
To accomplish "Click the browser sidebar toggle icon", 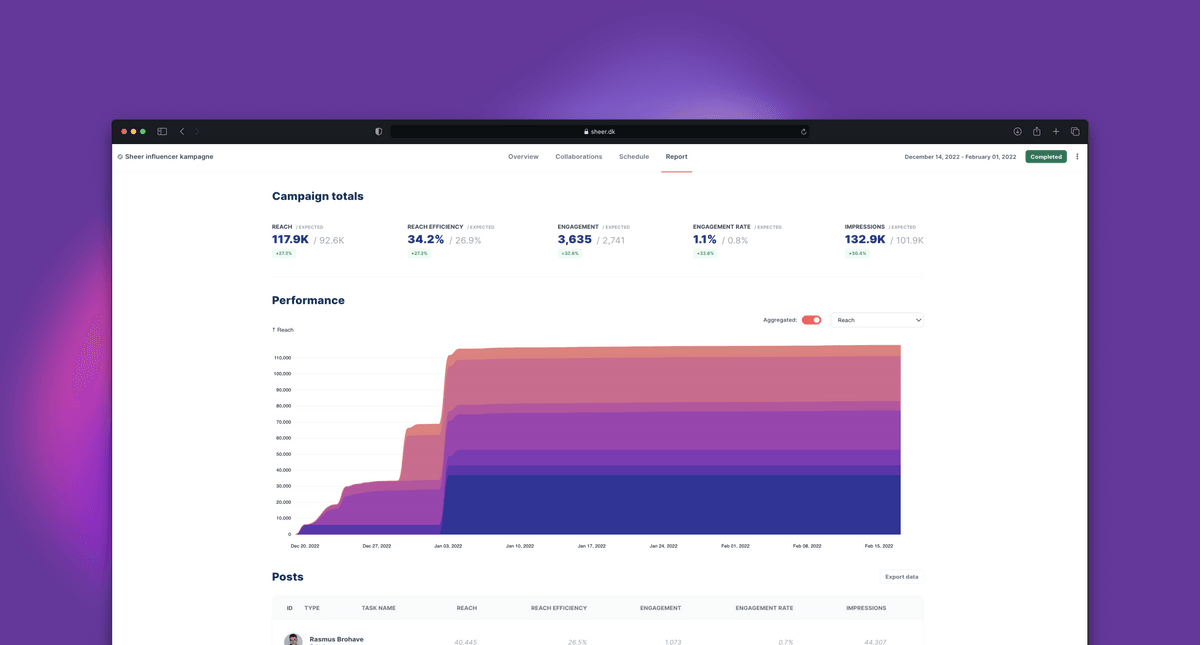I will 162,131.
